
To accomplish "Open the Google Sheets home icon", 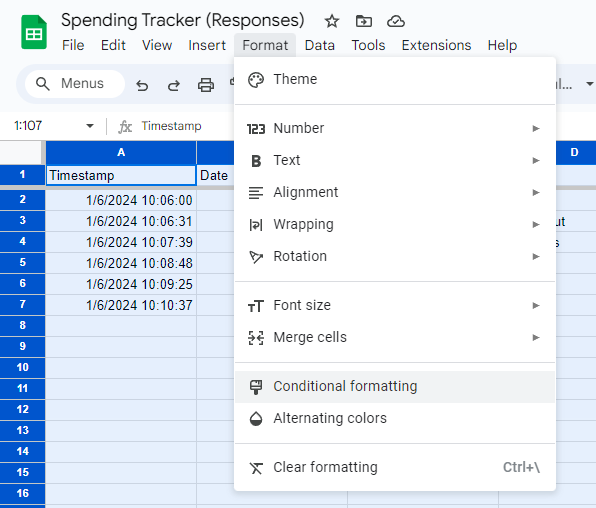I will [34, 32].
